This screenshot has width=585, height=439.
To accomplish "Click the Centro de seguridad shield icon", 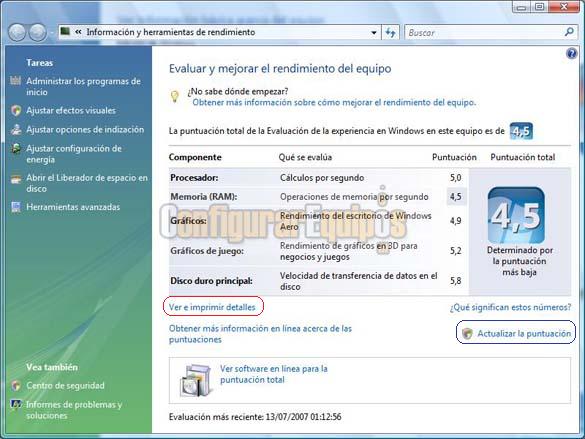I will click(16, 386).
